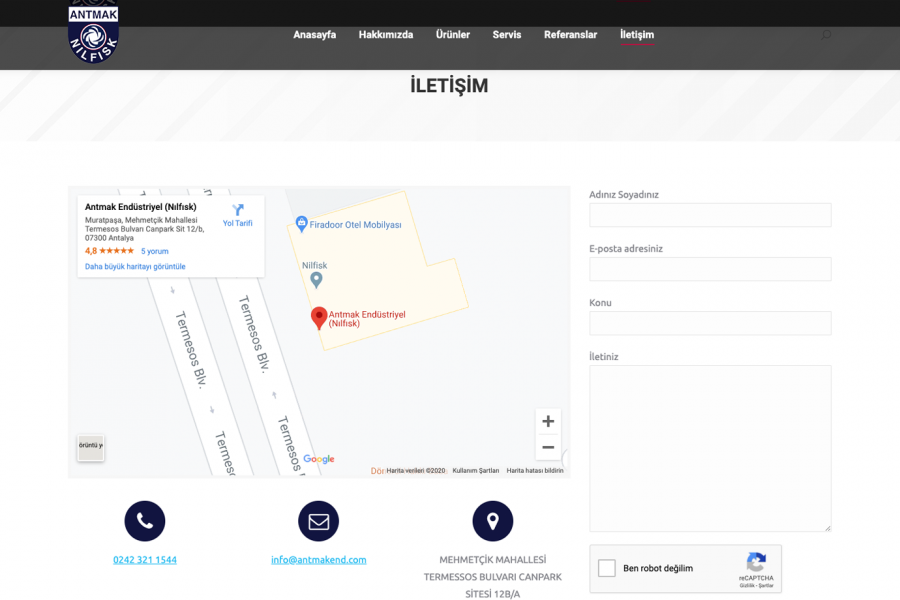Zoom out on the map

[548, 447]
